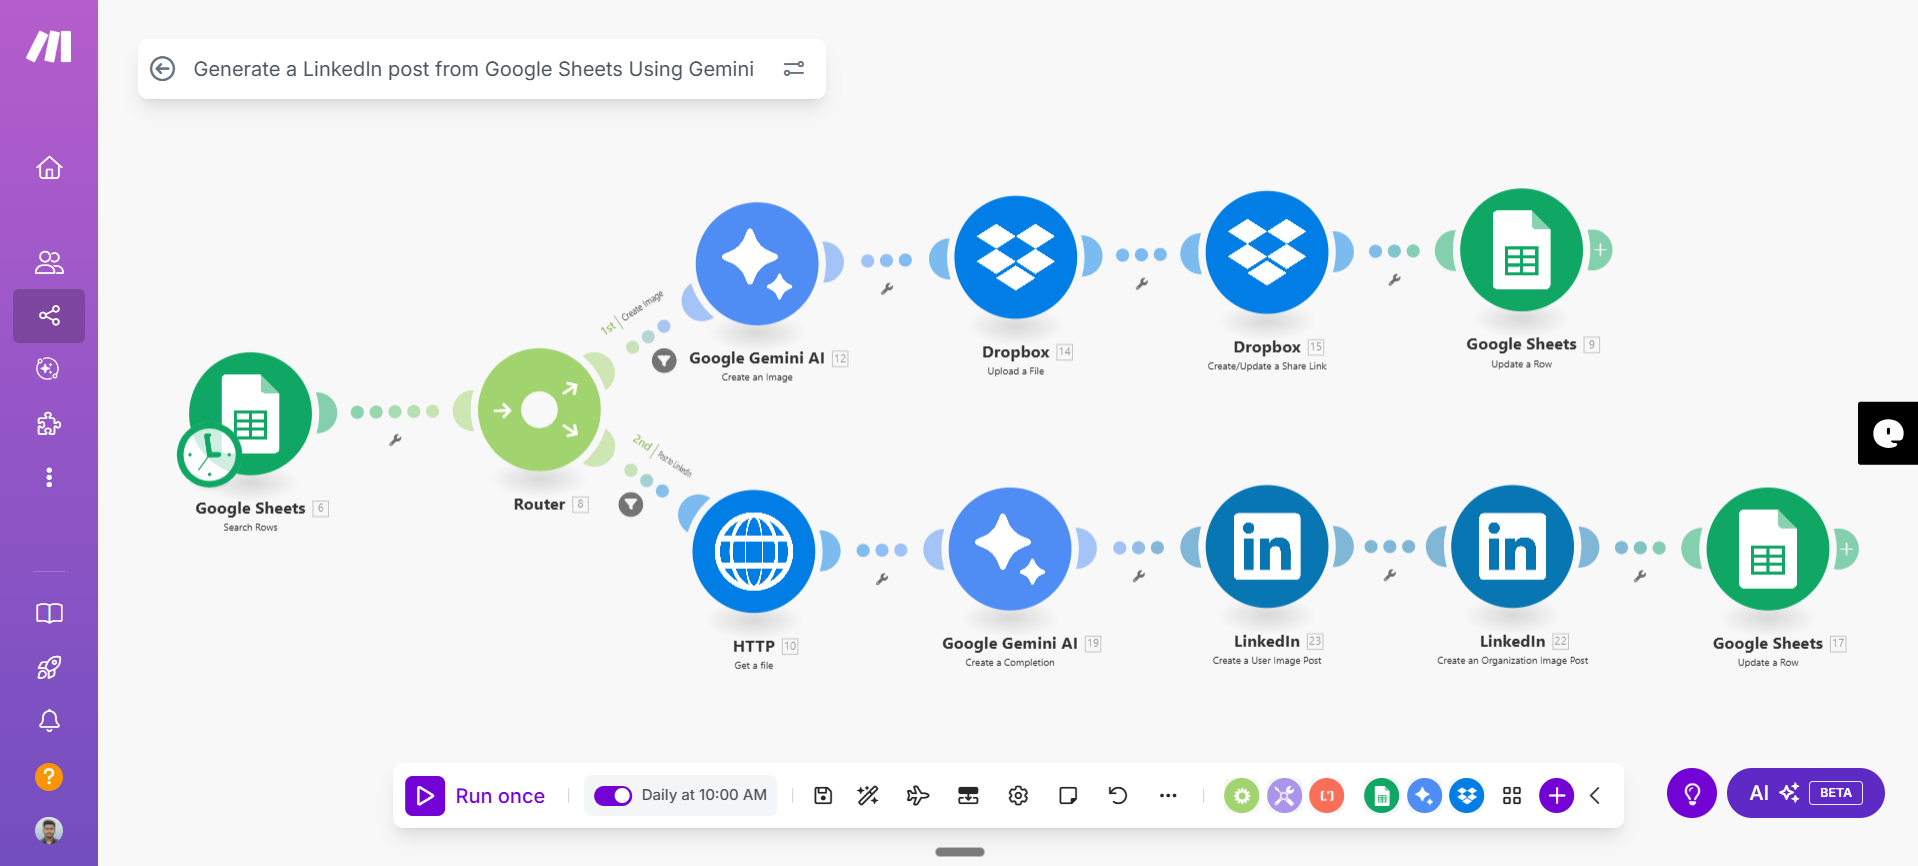Open the AI agents sidebar icon
The height and width of the screenshot is (866, 1918).
[x=49, y=369]
